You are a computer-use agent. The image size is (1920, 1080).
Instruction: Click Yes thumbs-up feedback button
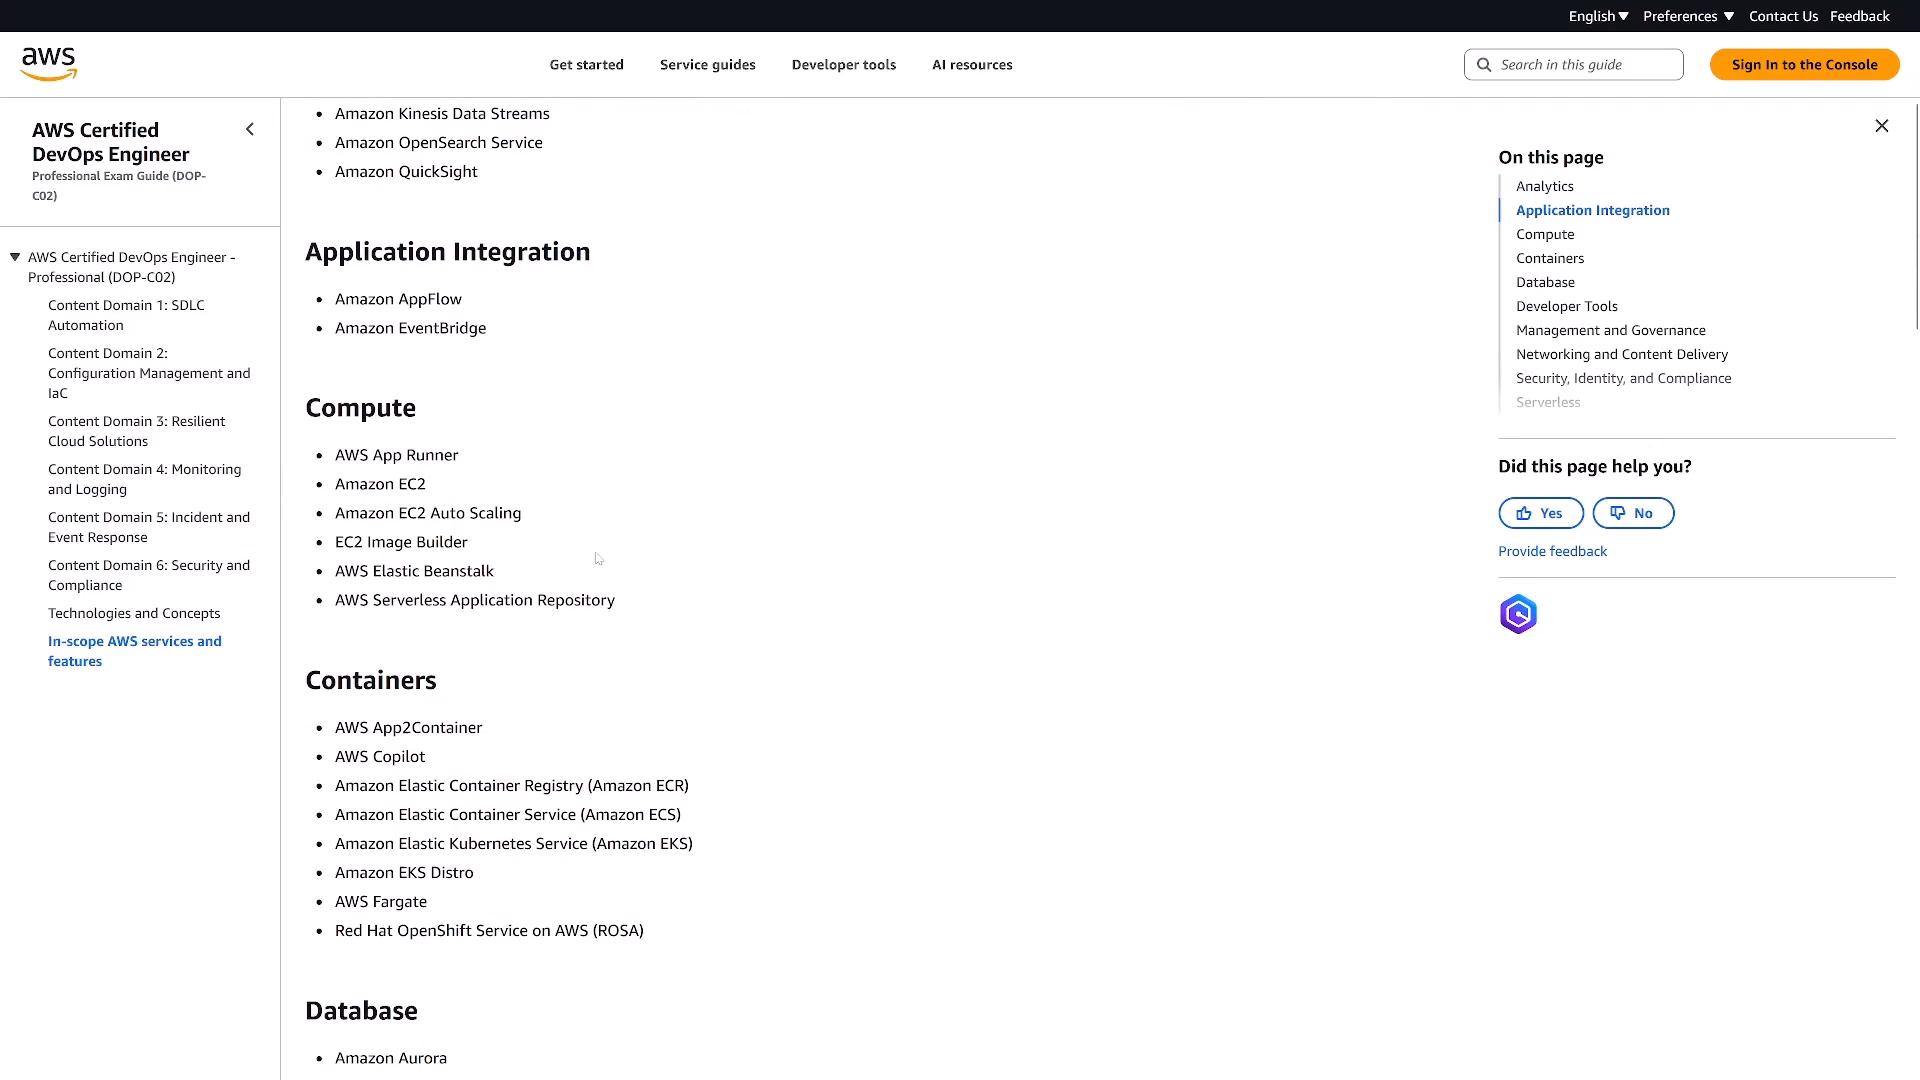[1540, 513]
